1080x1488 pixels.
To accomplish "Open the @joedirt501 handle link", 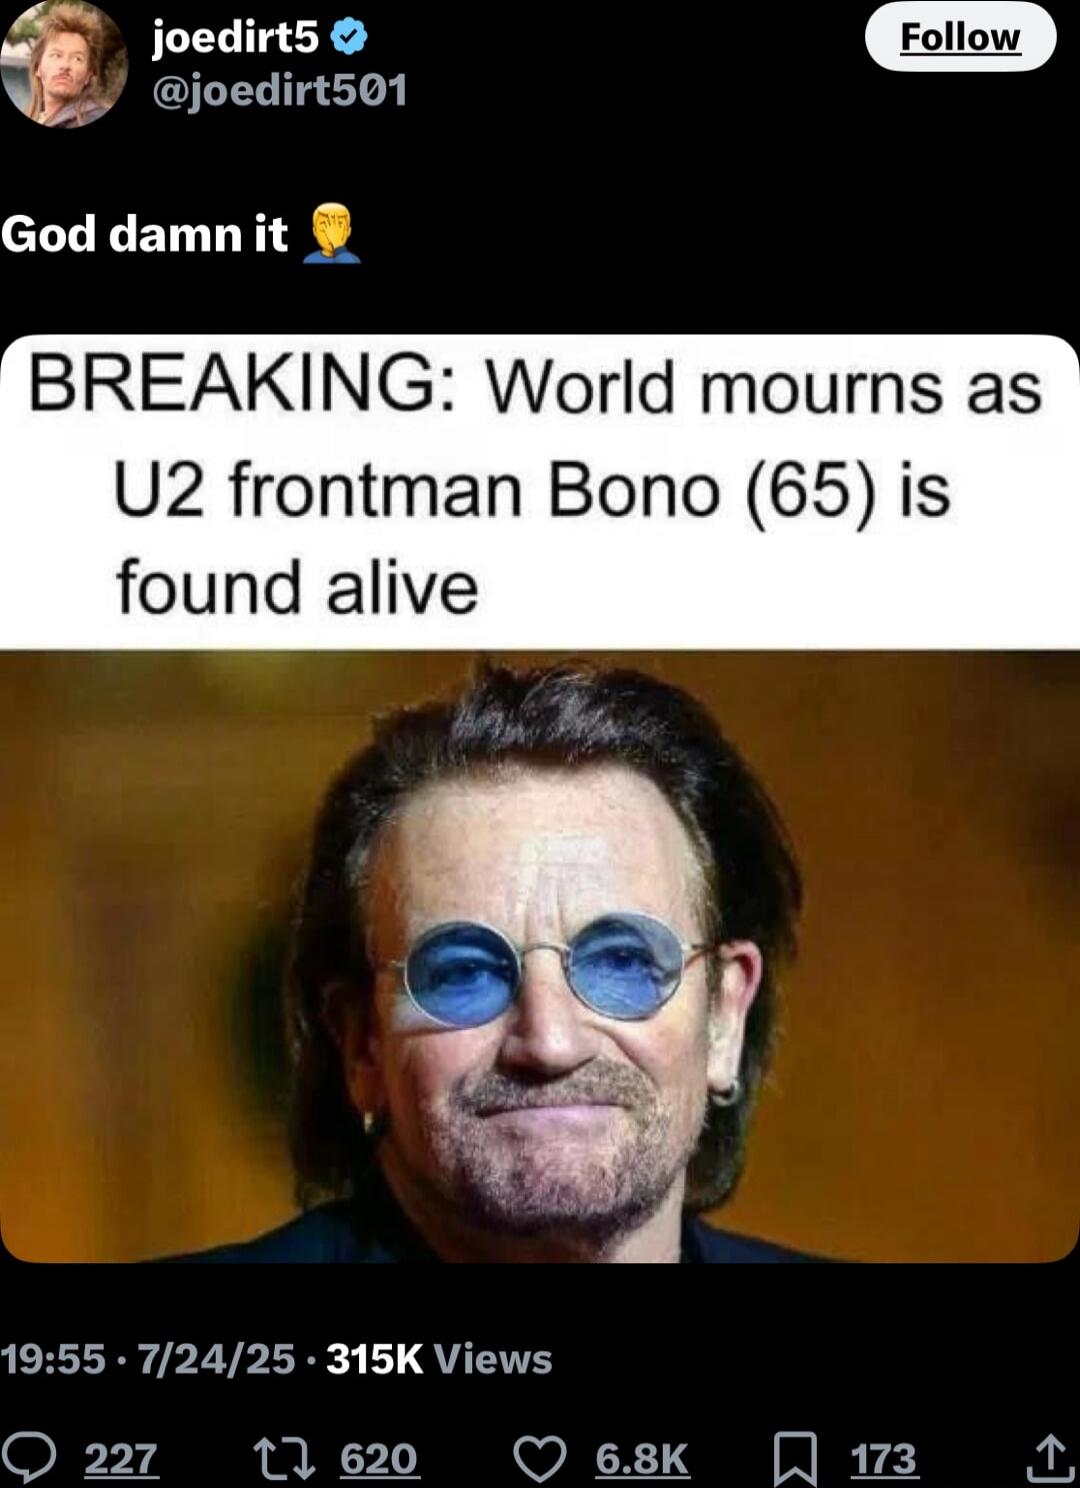I will tap(279, 91).
